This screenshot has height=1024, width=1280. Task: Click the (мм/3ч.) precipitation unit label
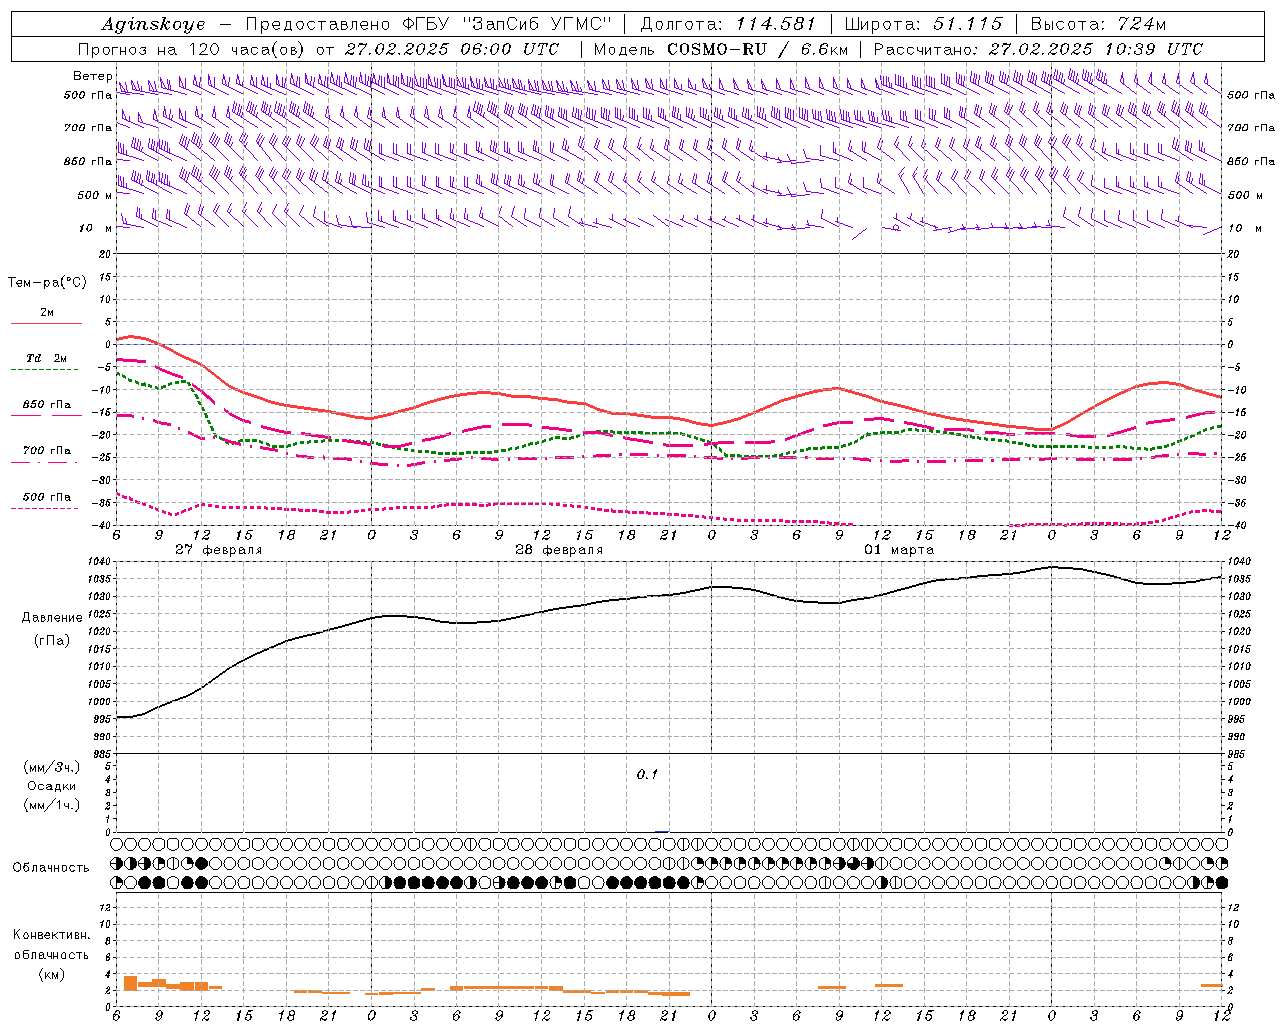[52, 767]
